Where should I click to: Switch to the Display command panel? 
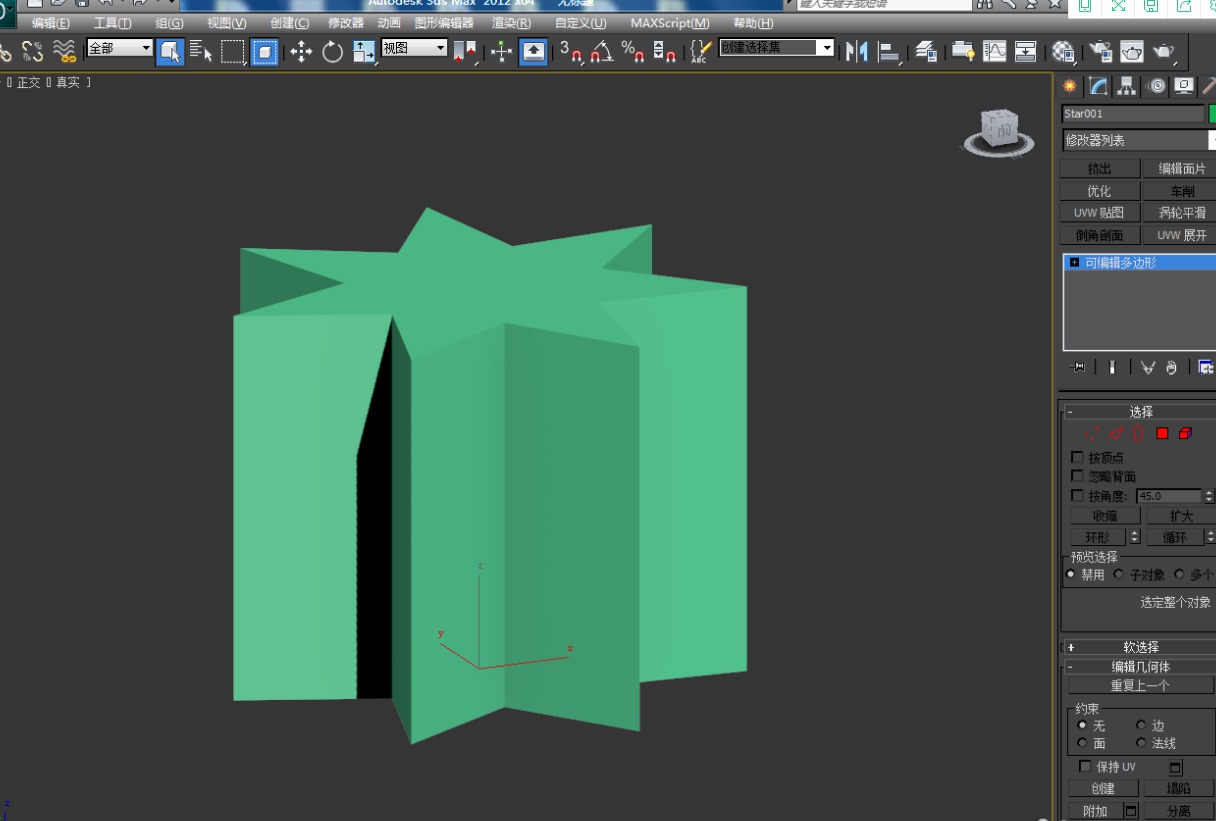pyautogui.click(x=1184, y=86)
